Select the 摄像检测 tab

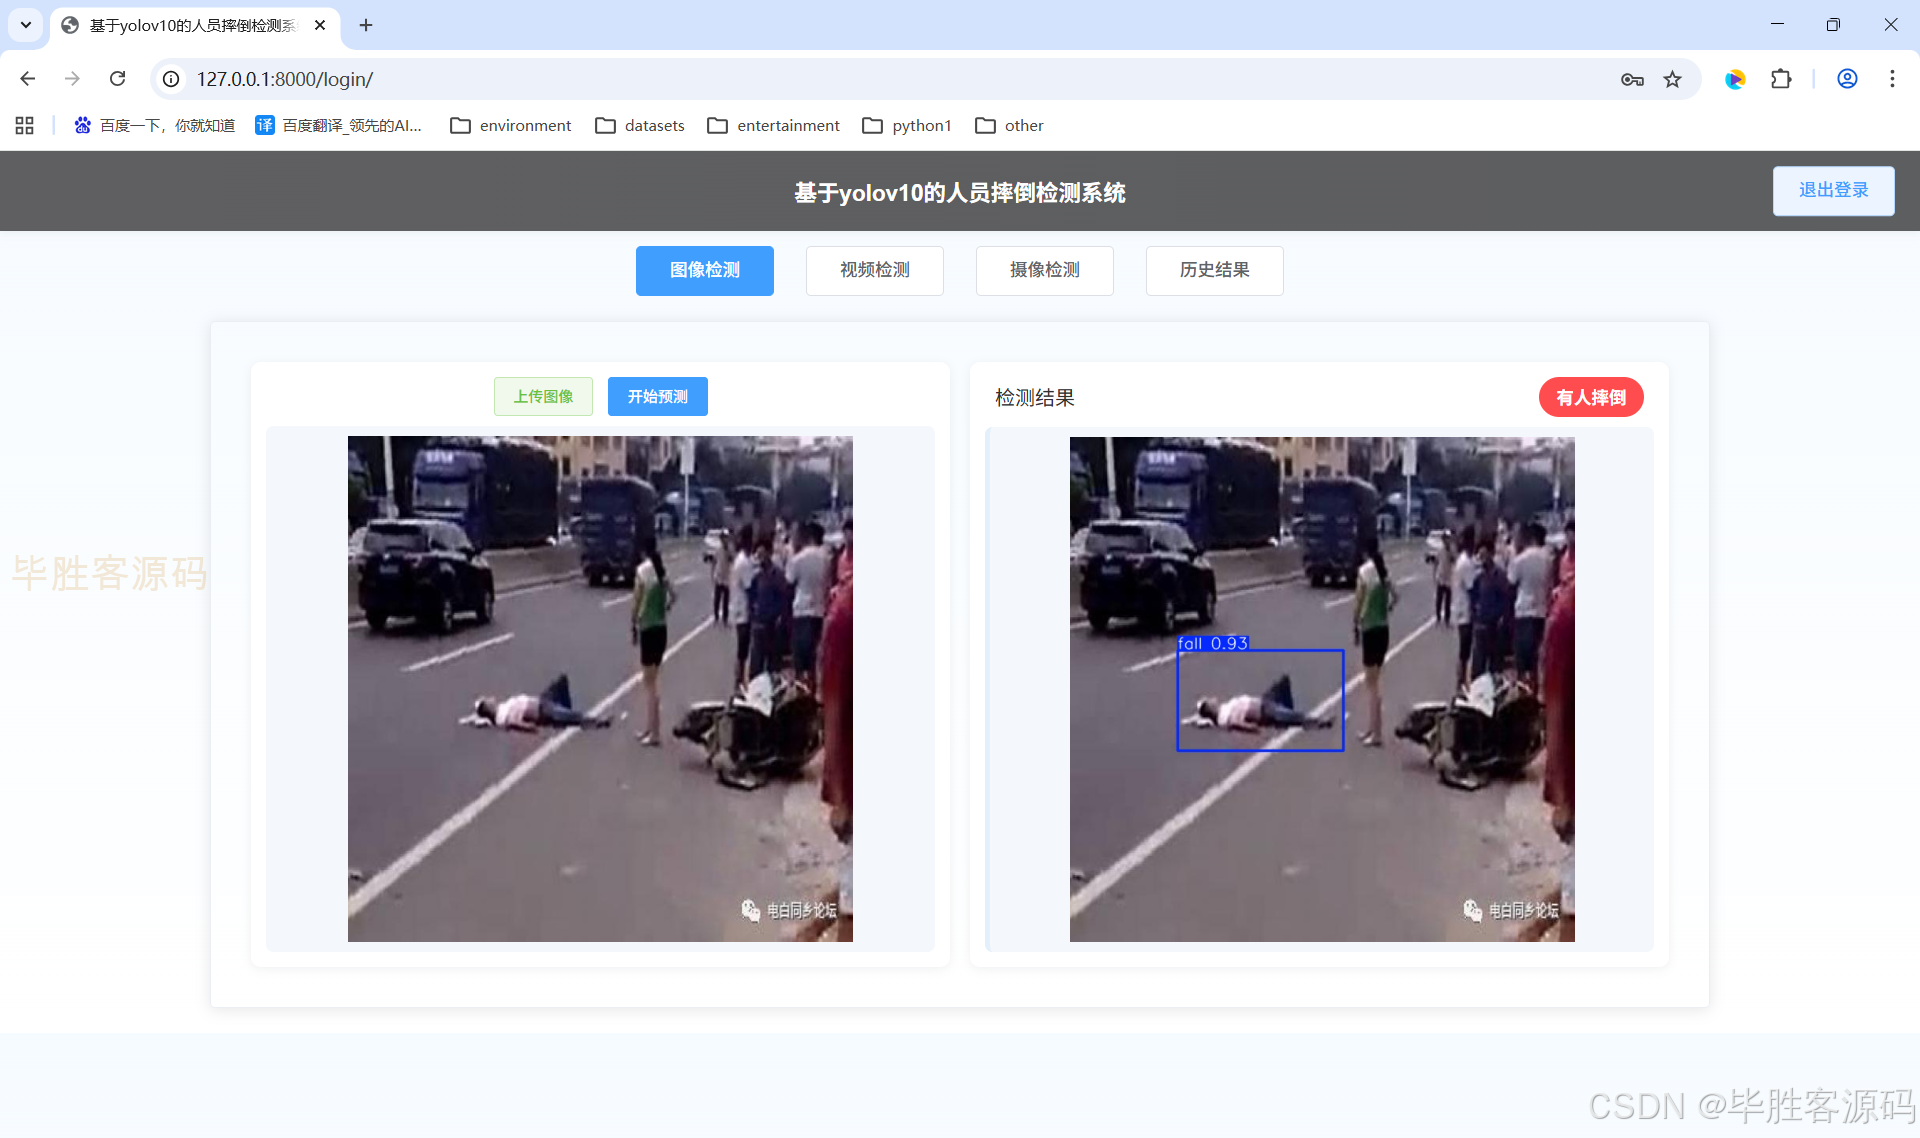point(1044,270)
